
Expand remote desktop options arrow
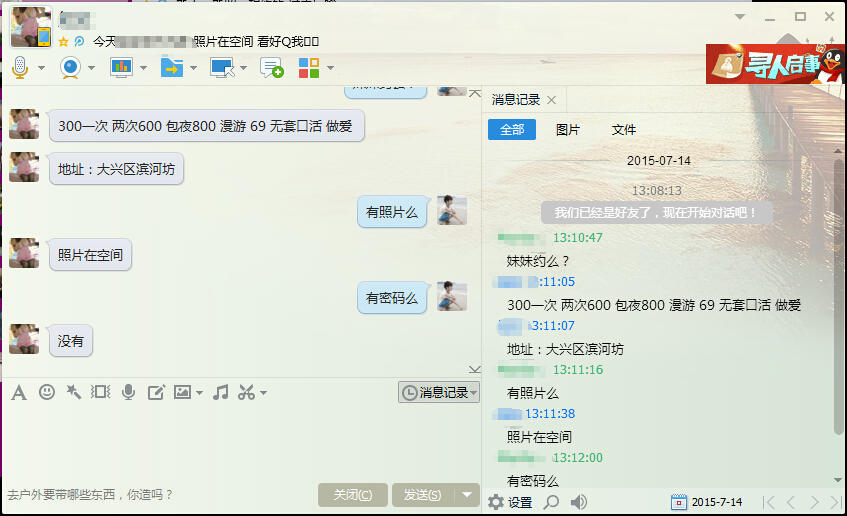pos(243,68)
